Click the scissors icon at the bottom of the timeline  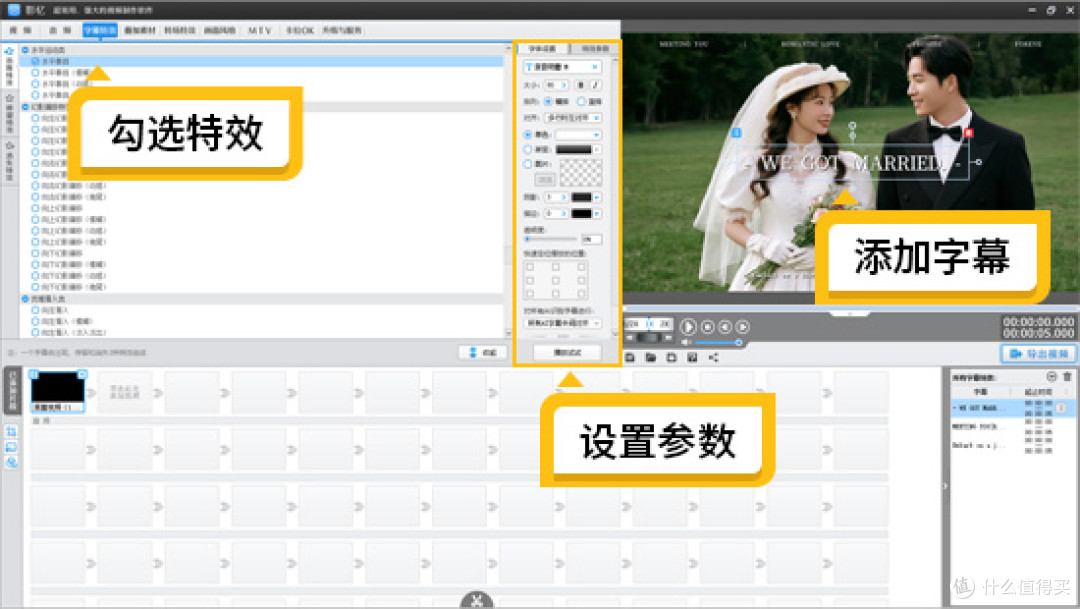[x=477, y=601]
